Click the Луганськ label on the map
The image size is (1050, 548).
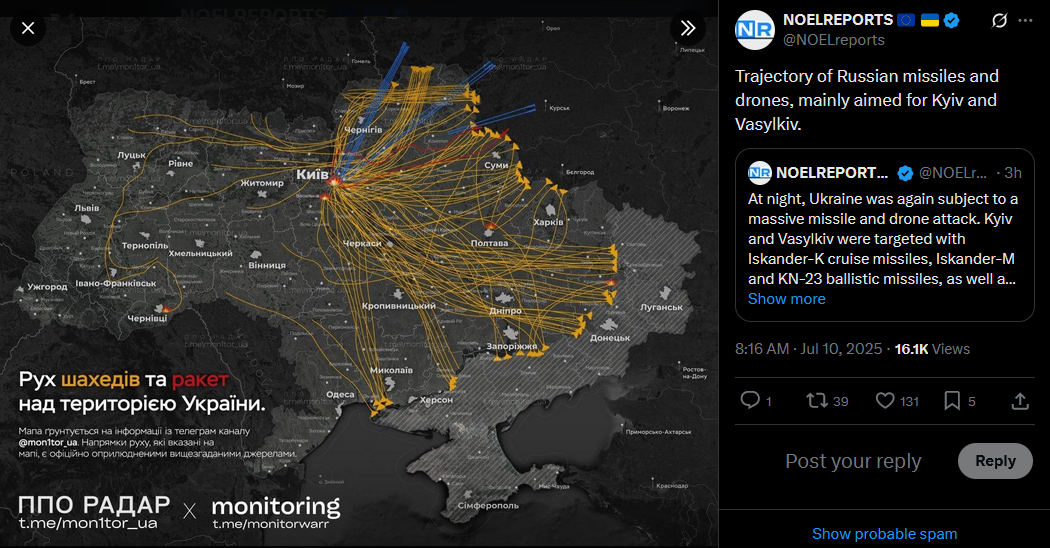coord(662,307)
